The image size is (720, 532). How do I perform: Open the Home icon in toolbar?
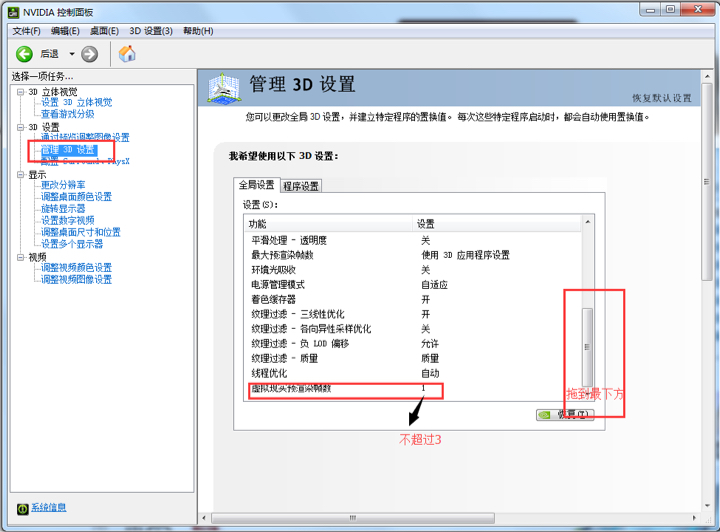[x=127, y=54]
